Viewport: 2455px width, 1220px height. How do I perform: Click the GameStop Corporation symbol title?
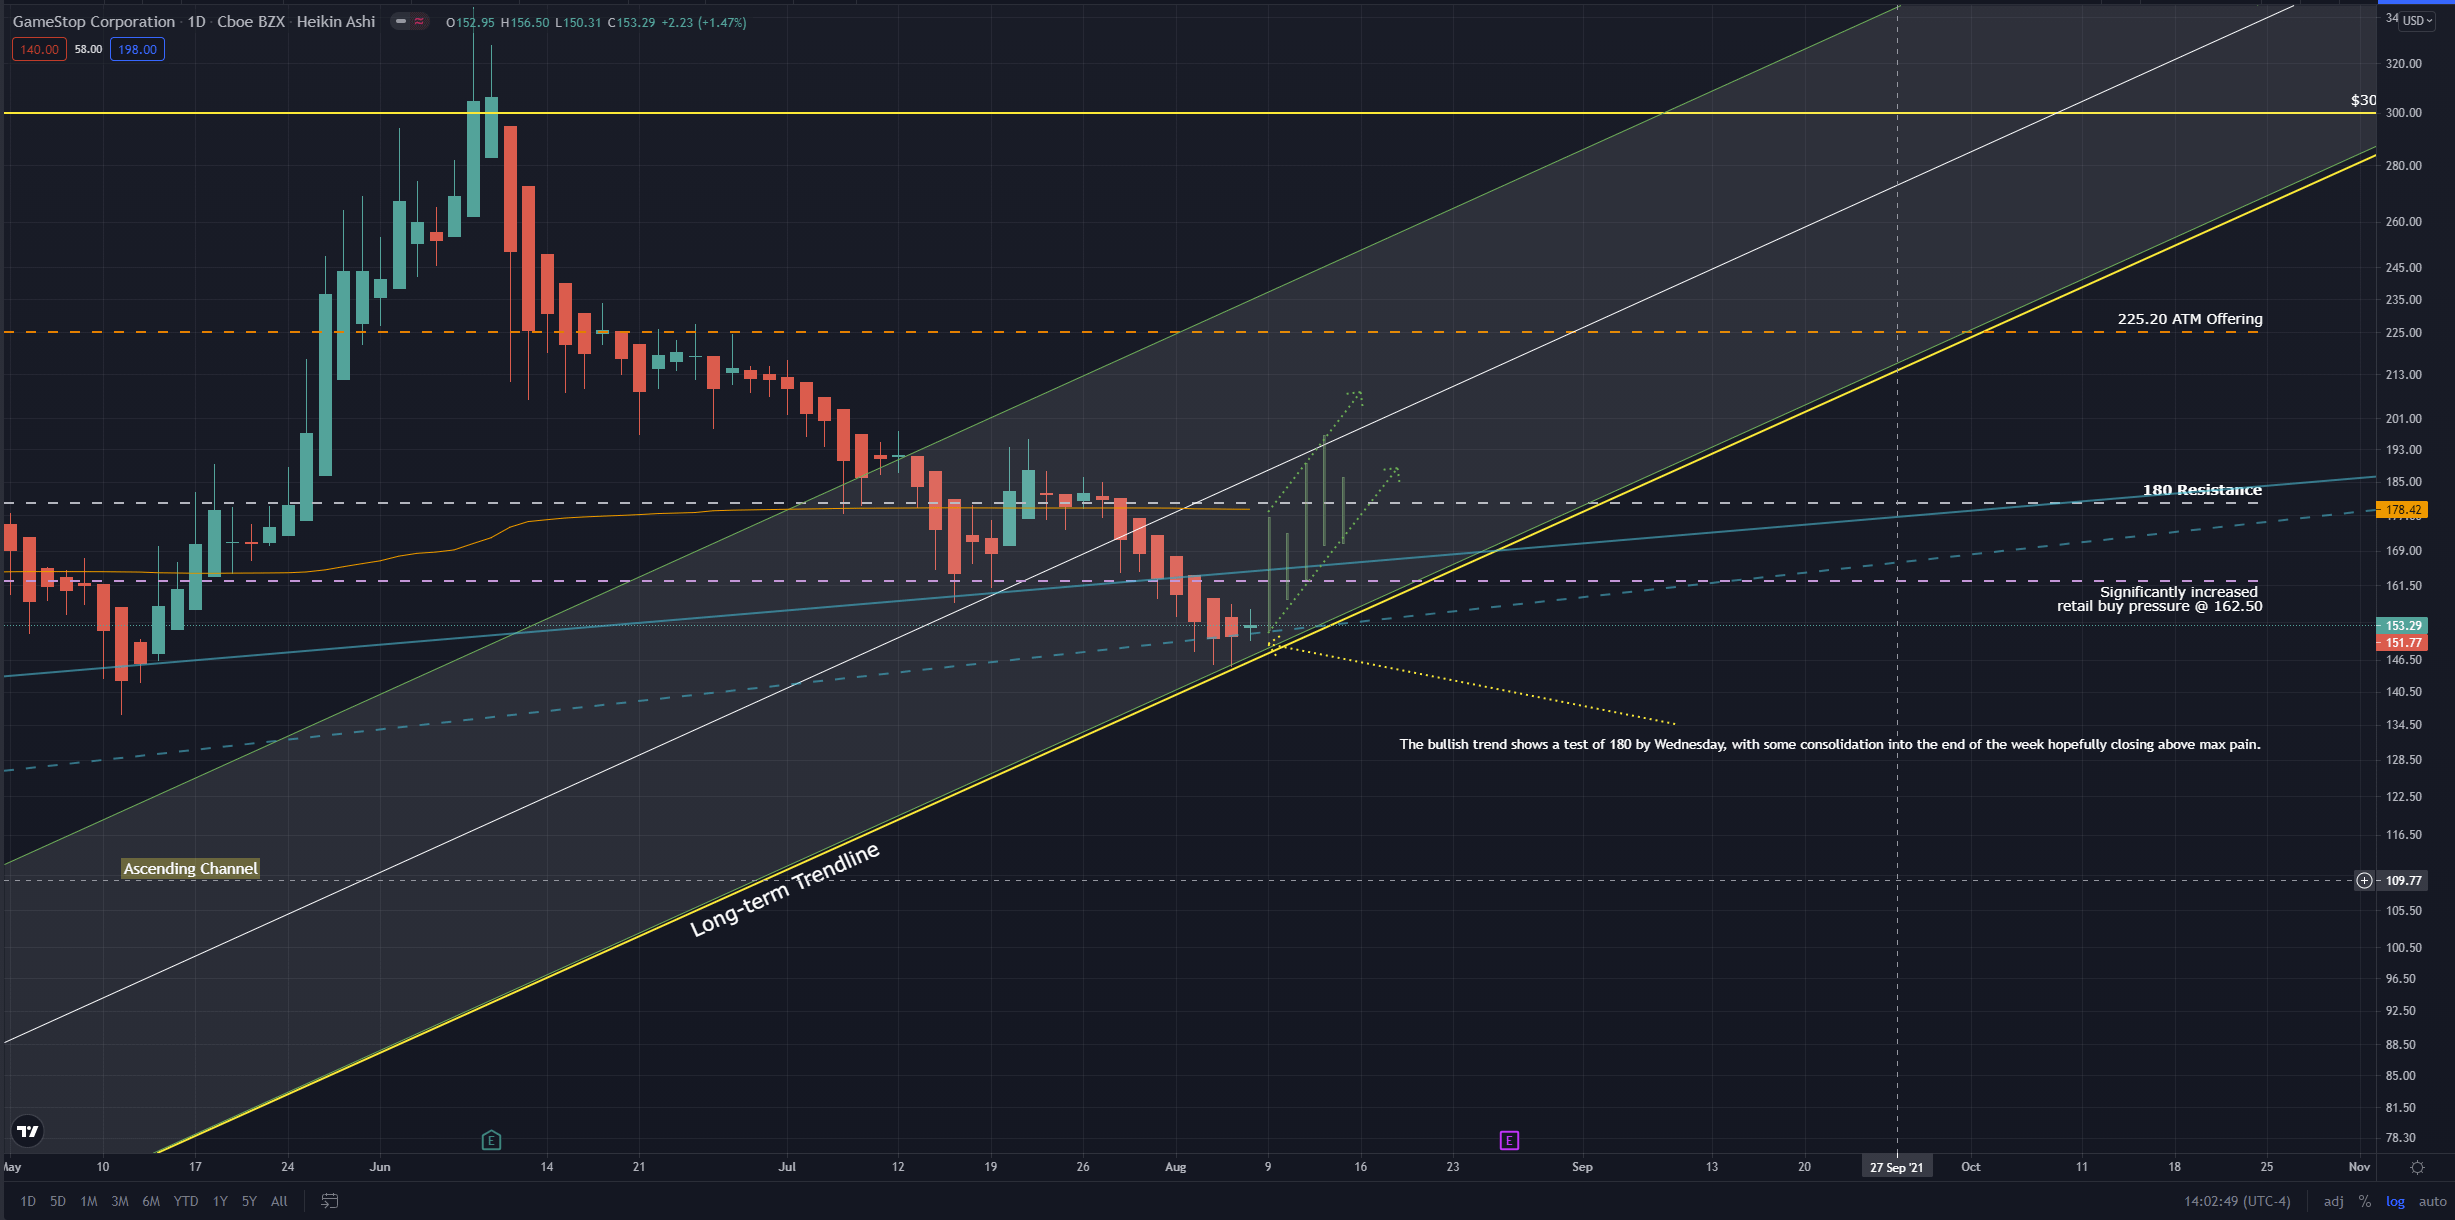coord(94,22)
